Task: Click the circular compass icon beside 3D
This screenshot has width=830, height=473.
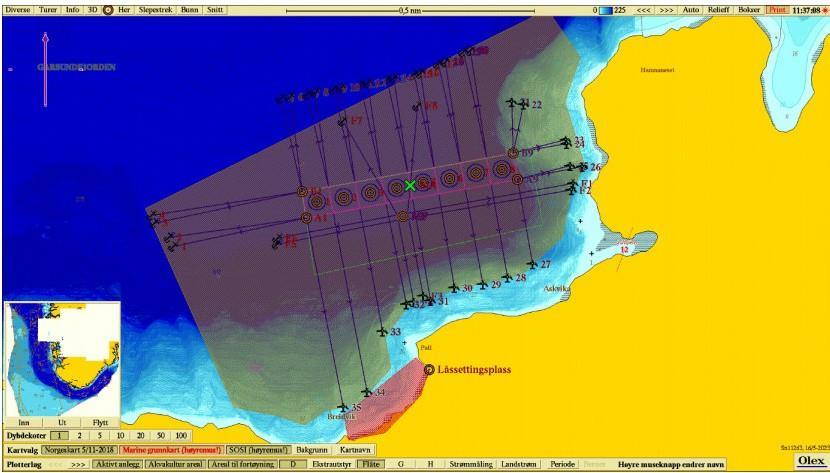Action: [x=108, y=9]
